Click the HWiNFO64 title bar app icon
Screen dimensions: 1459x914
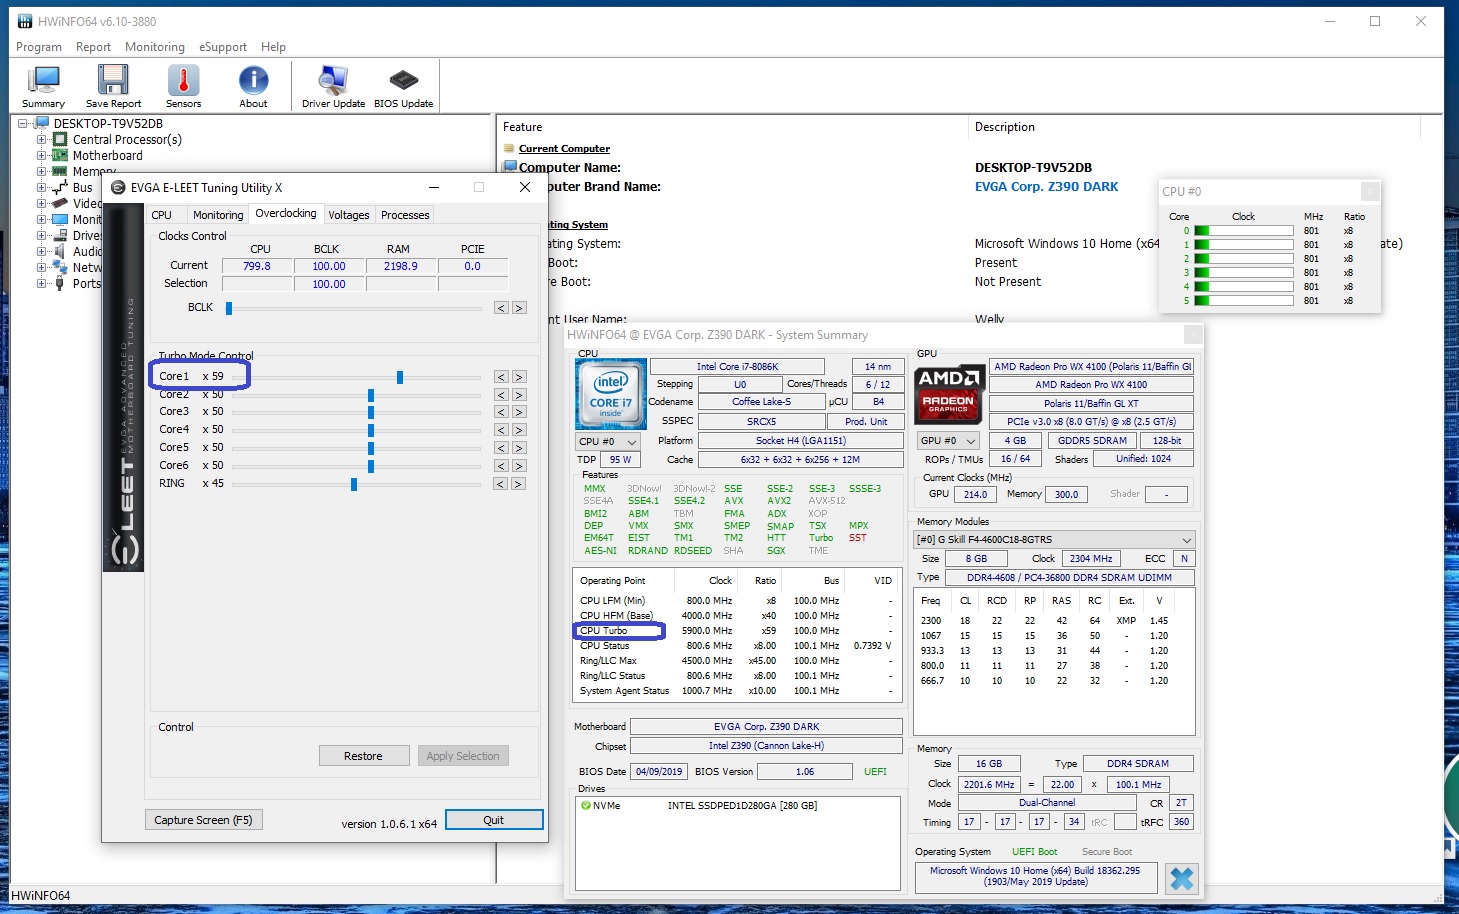24,21
